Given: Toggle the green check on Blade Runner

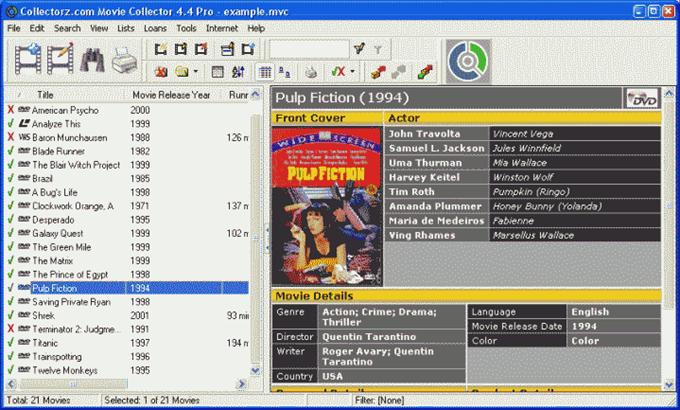Looking at the screenshot, I should [x=10, y=151].
